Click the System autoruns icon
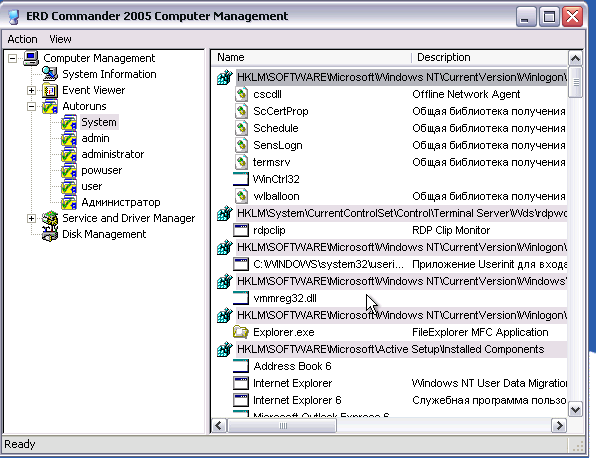 point(69,122)
